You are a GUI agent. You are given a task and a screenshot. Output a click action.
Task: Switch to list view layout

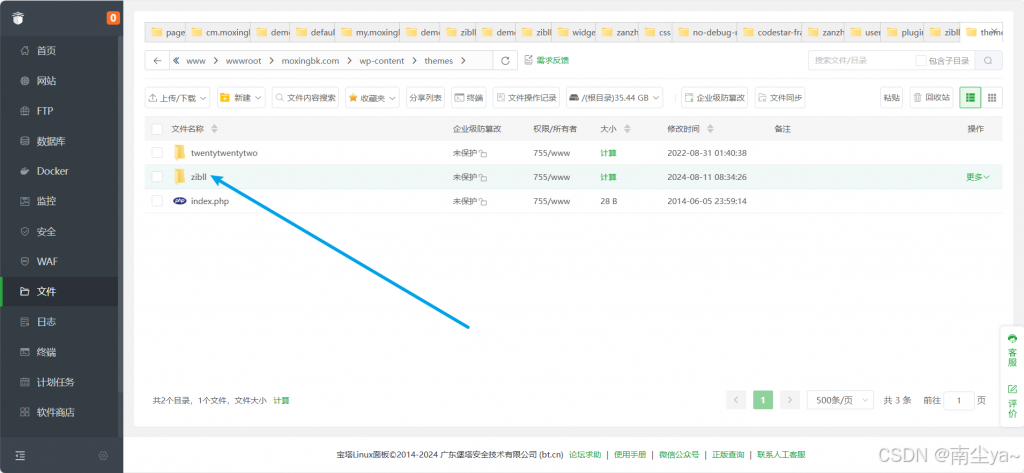pos(970,97)
